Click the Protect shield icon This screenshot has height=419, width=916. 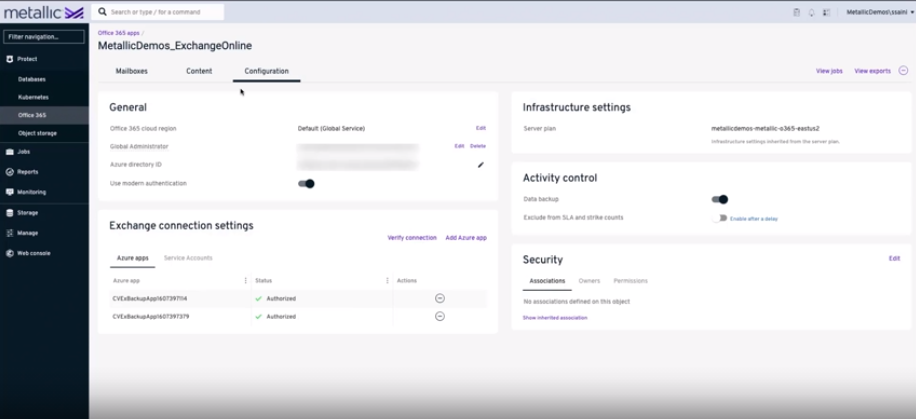[x=10, y=59]
